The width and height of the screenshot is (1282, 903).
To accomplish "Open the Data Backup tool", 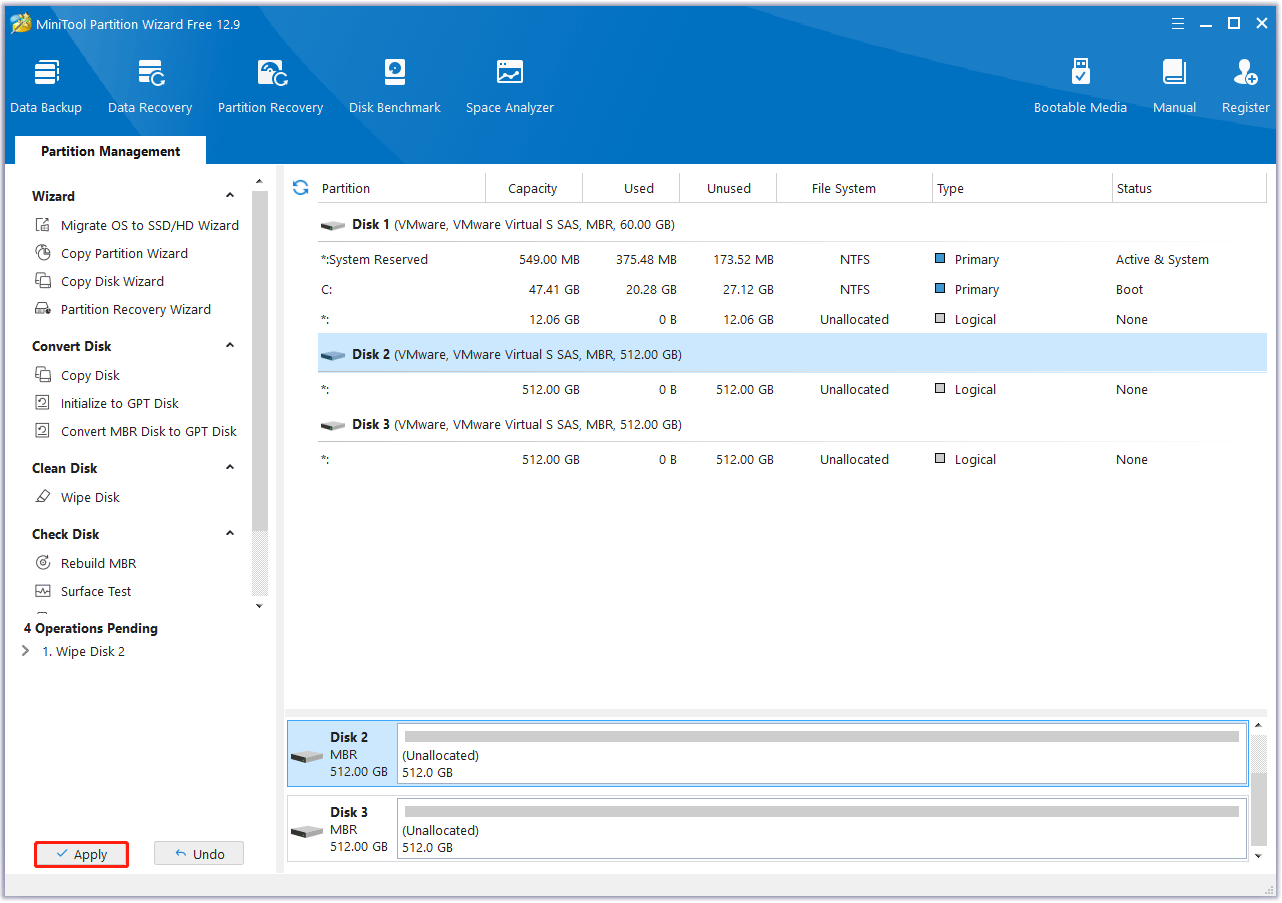I will click(46, 86).
